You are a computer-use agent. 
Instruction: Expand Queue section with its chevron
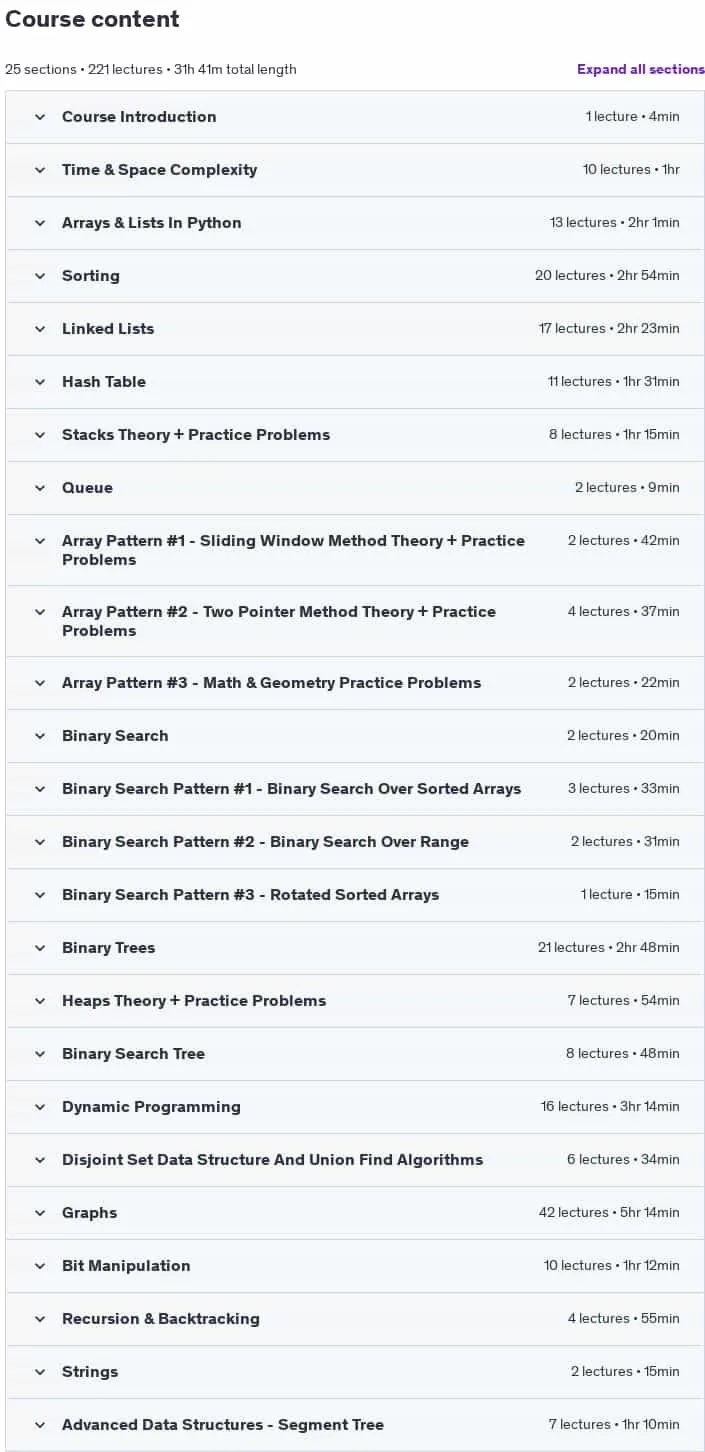40,488
